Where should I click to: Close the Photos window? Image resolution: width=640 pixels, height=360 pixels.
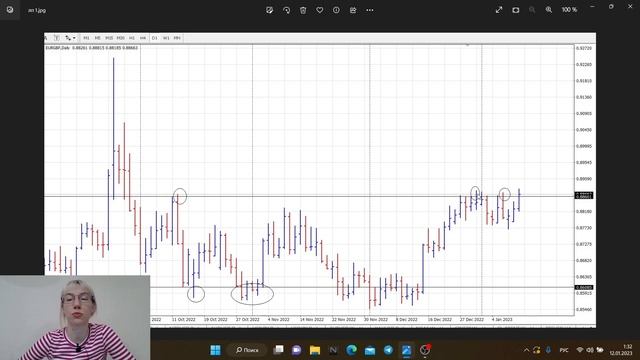[630, 7]
